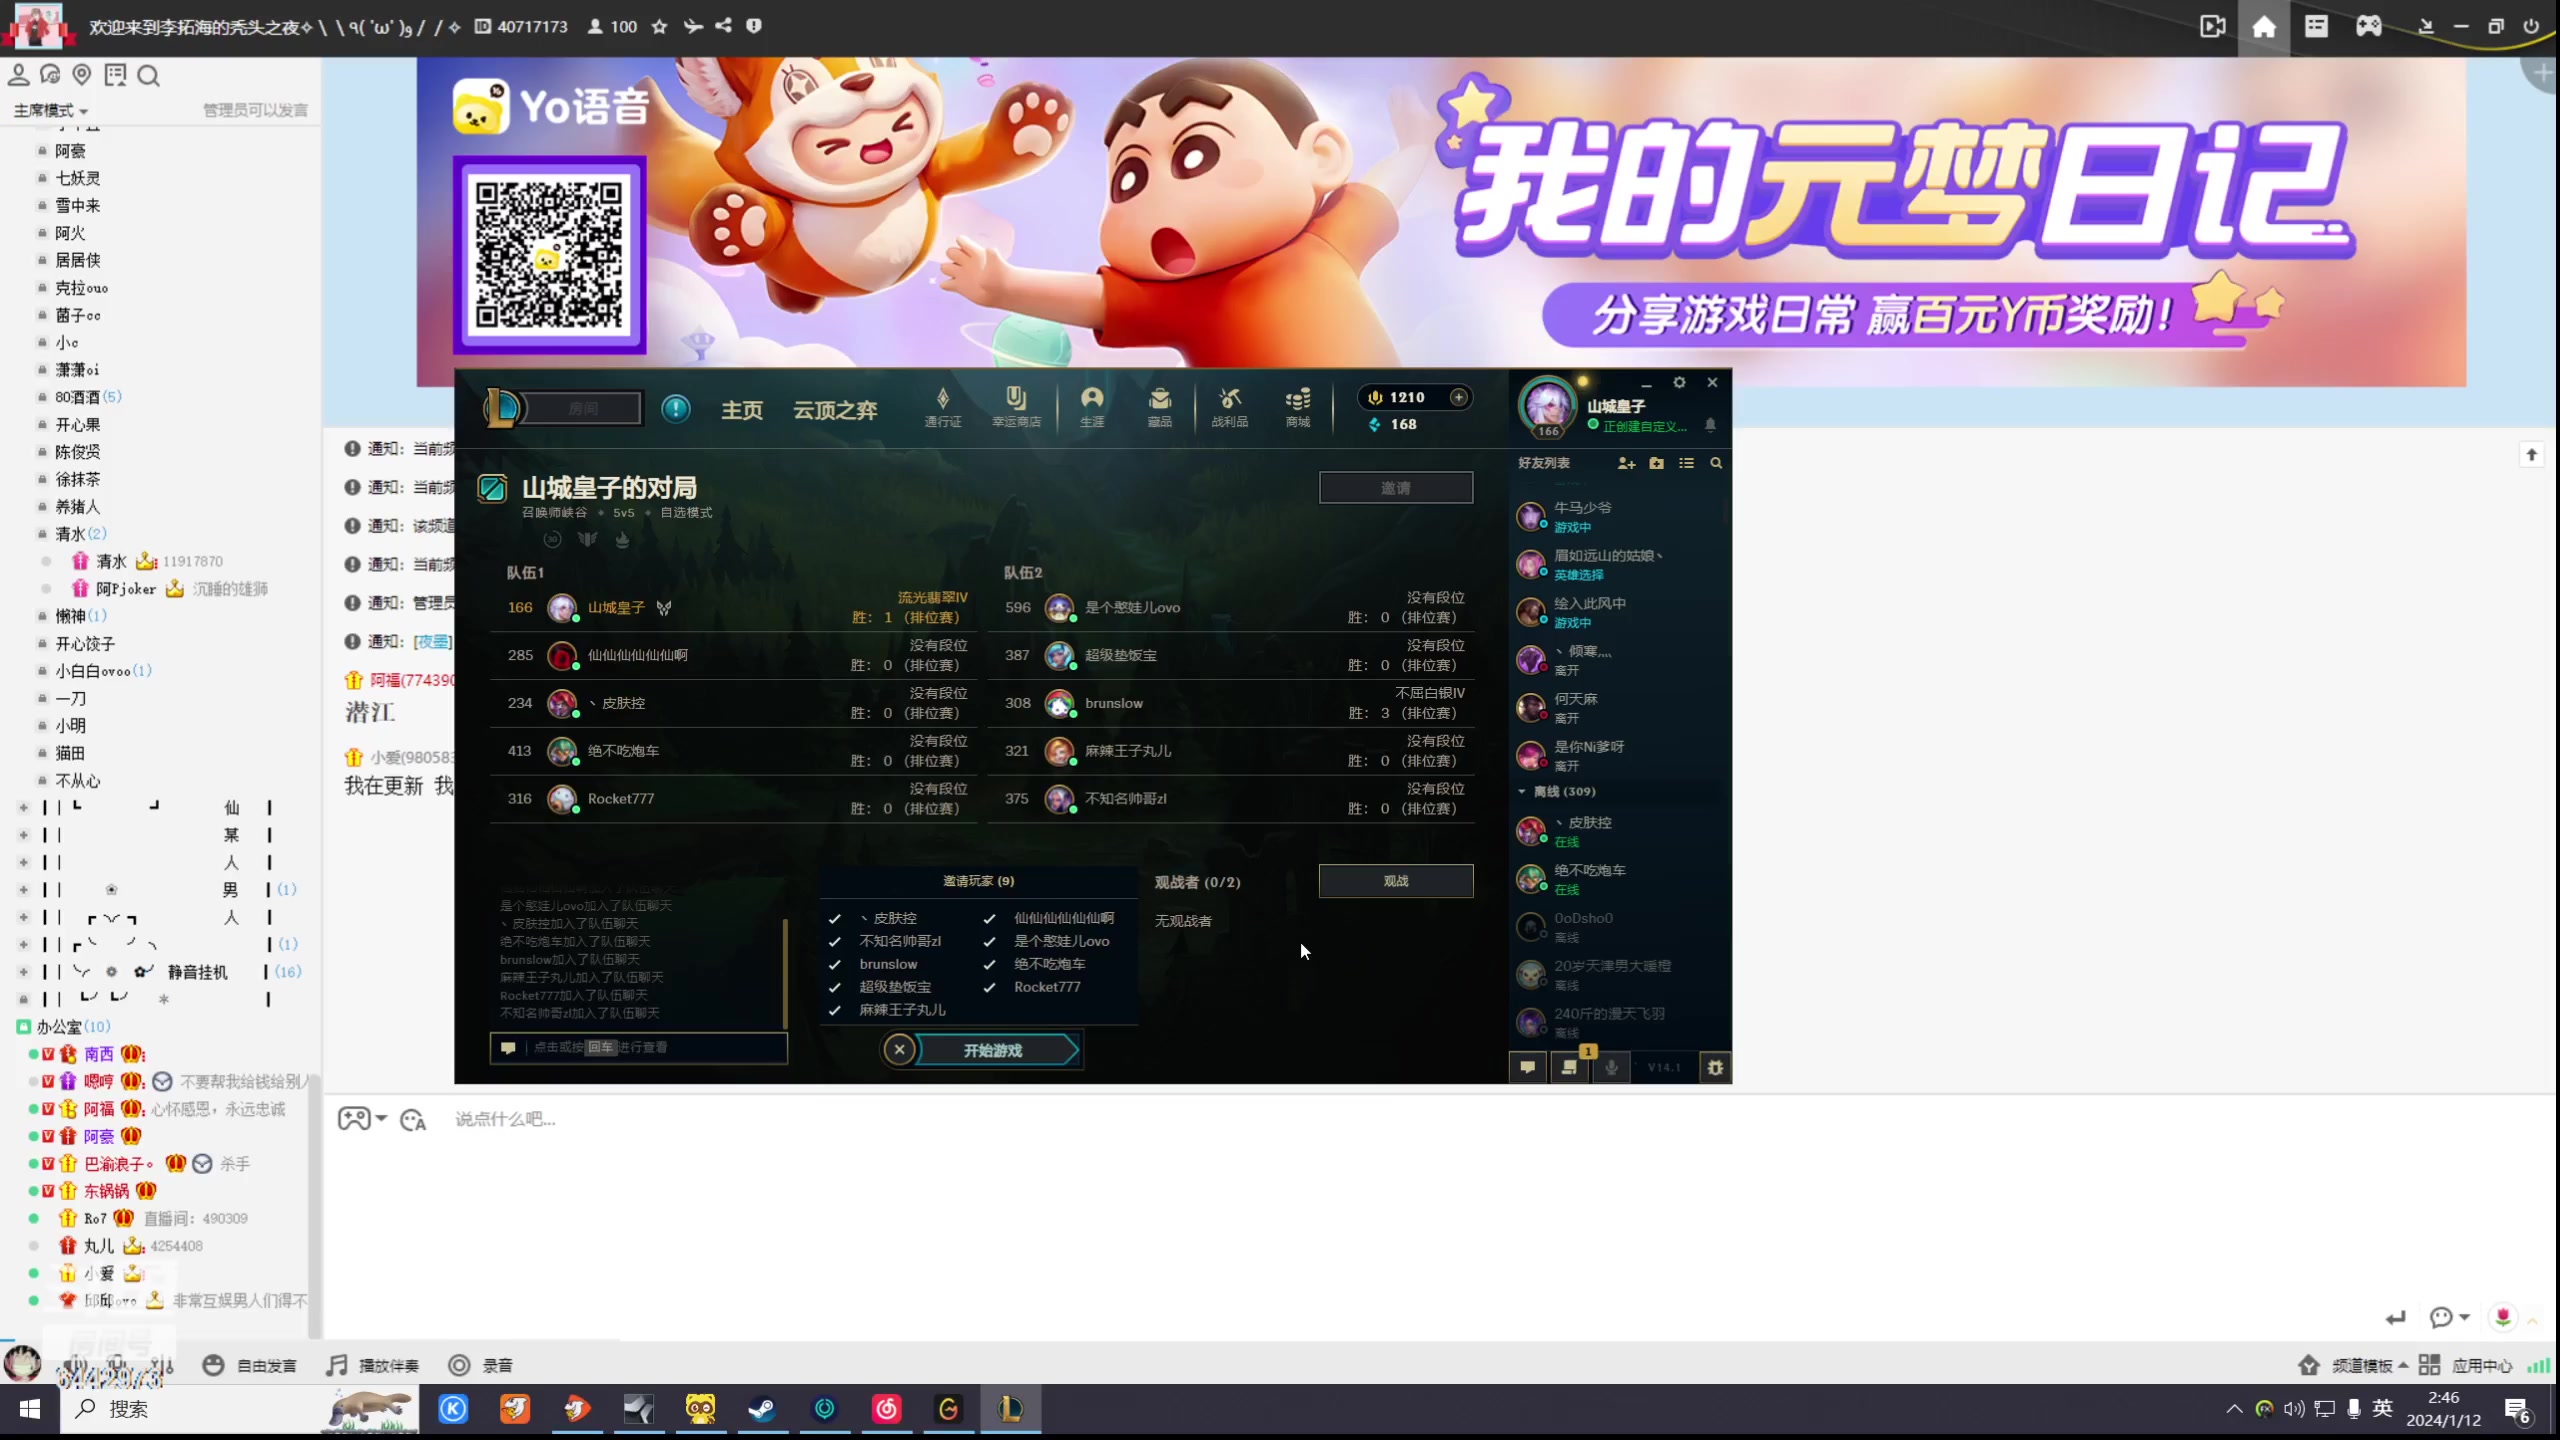The height and width of the screenshot is (1440, 2560).
Task: Open the 生涯 career profile icon
Action: pyautogui.click(x=1092, y=407)
